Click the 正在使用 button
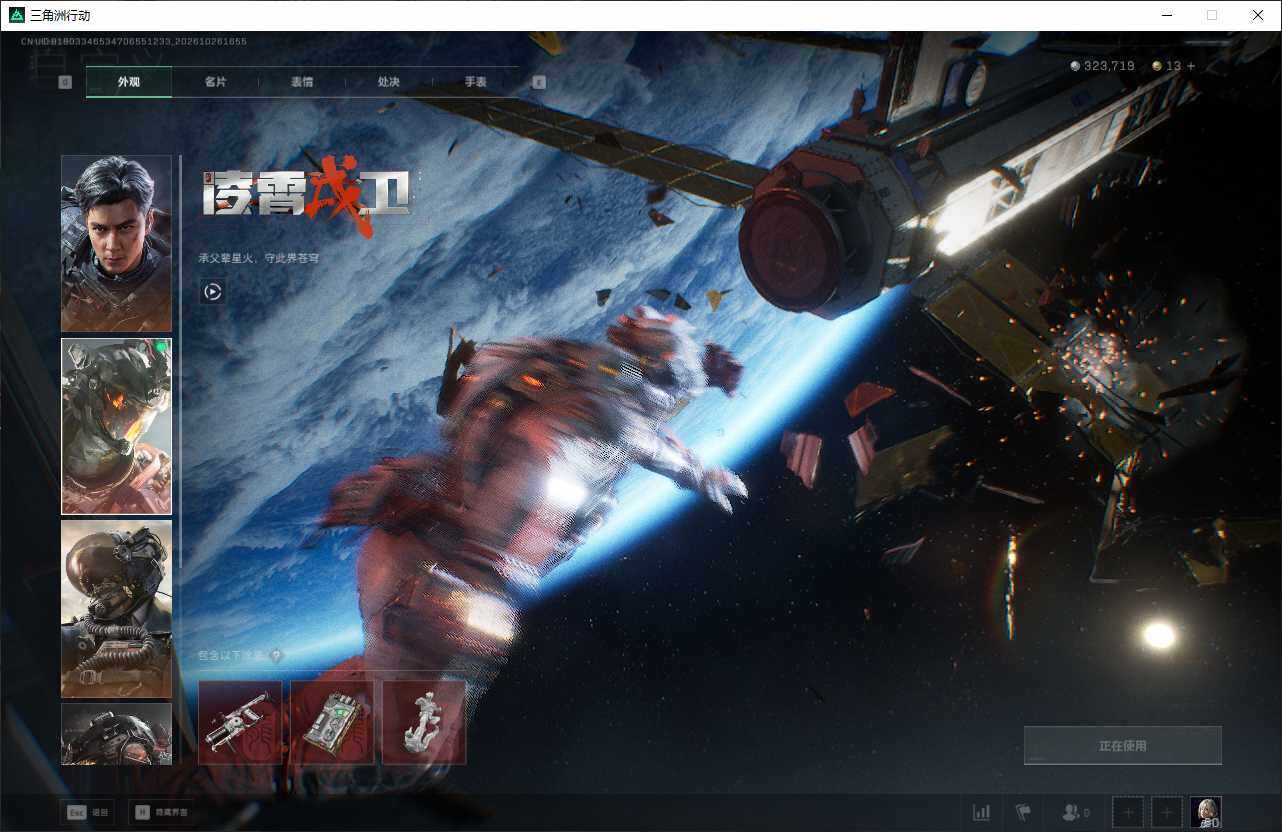The image size is (1282, 832). point(1123,746)
